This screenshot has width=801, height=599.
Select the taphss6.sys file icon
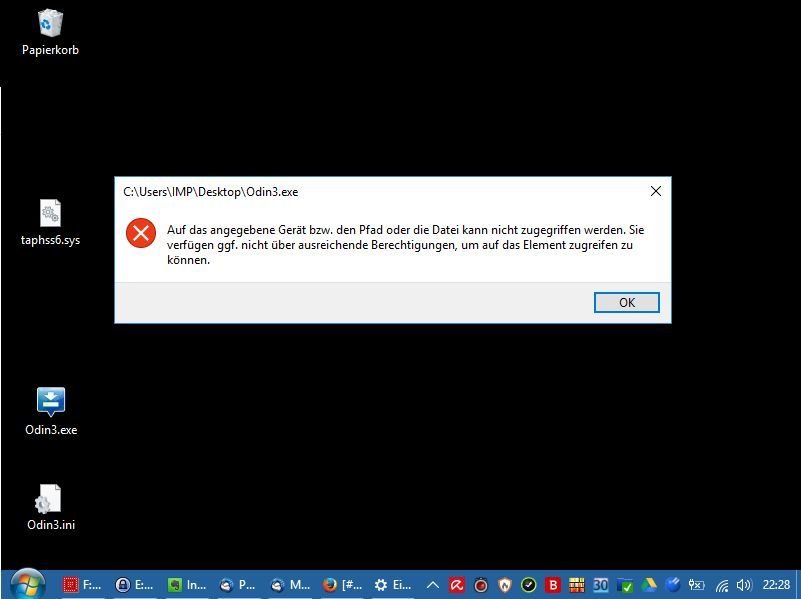click(x=50, y=222)
